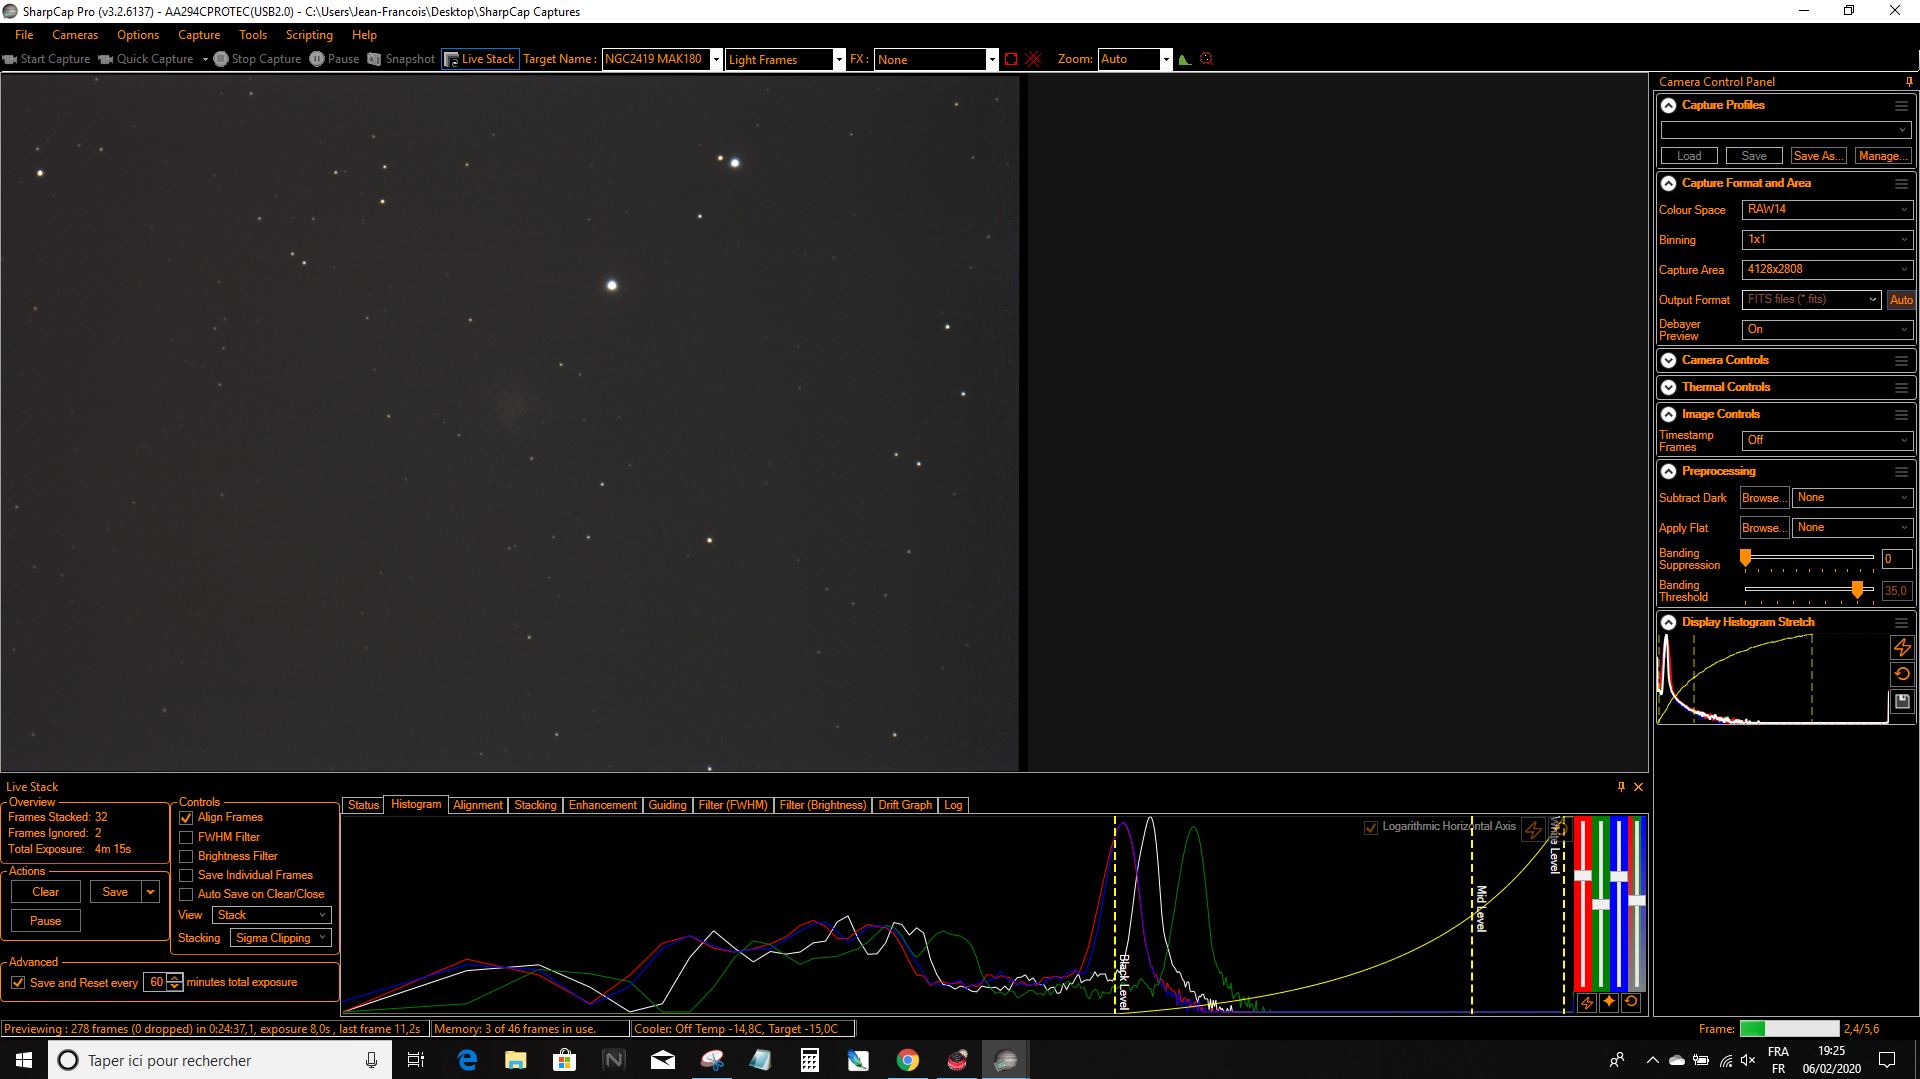Open Chrome from the Windows taskbar

(x=907, y=1060)
